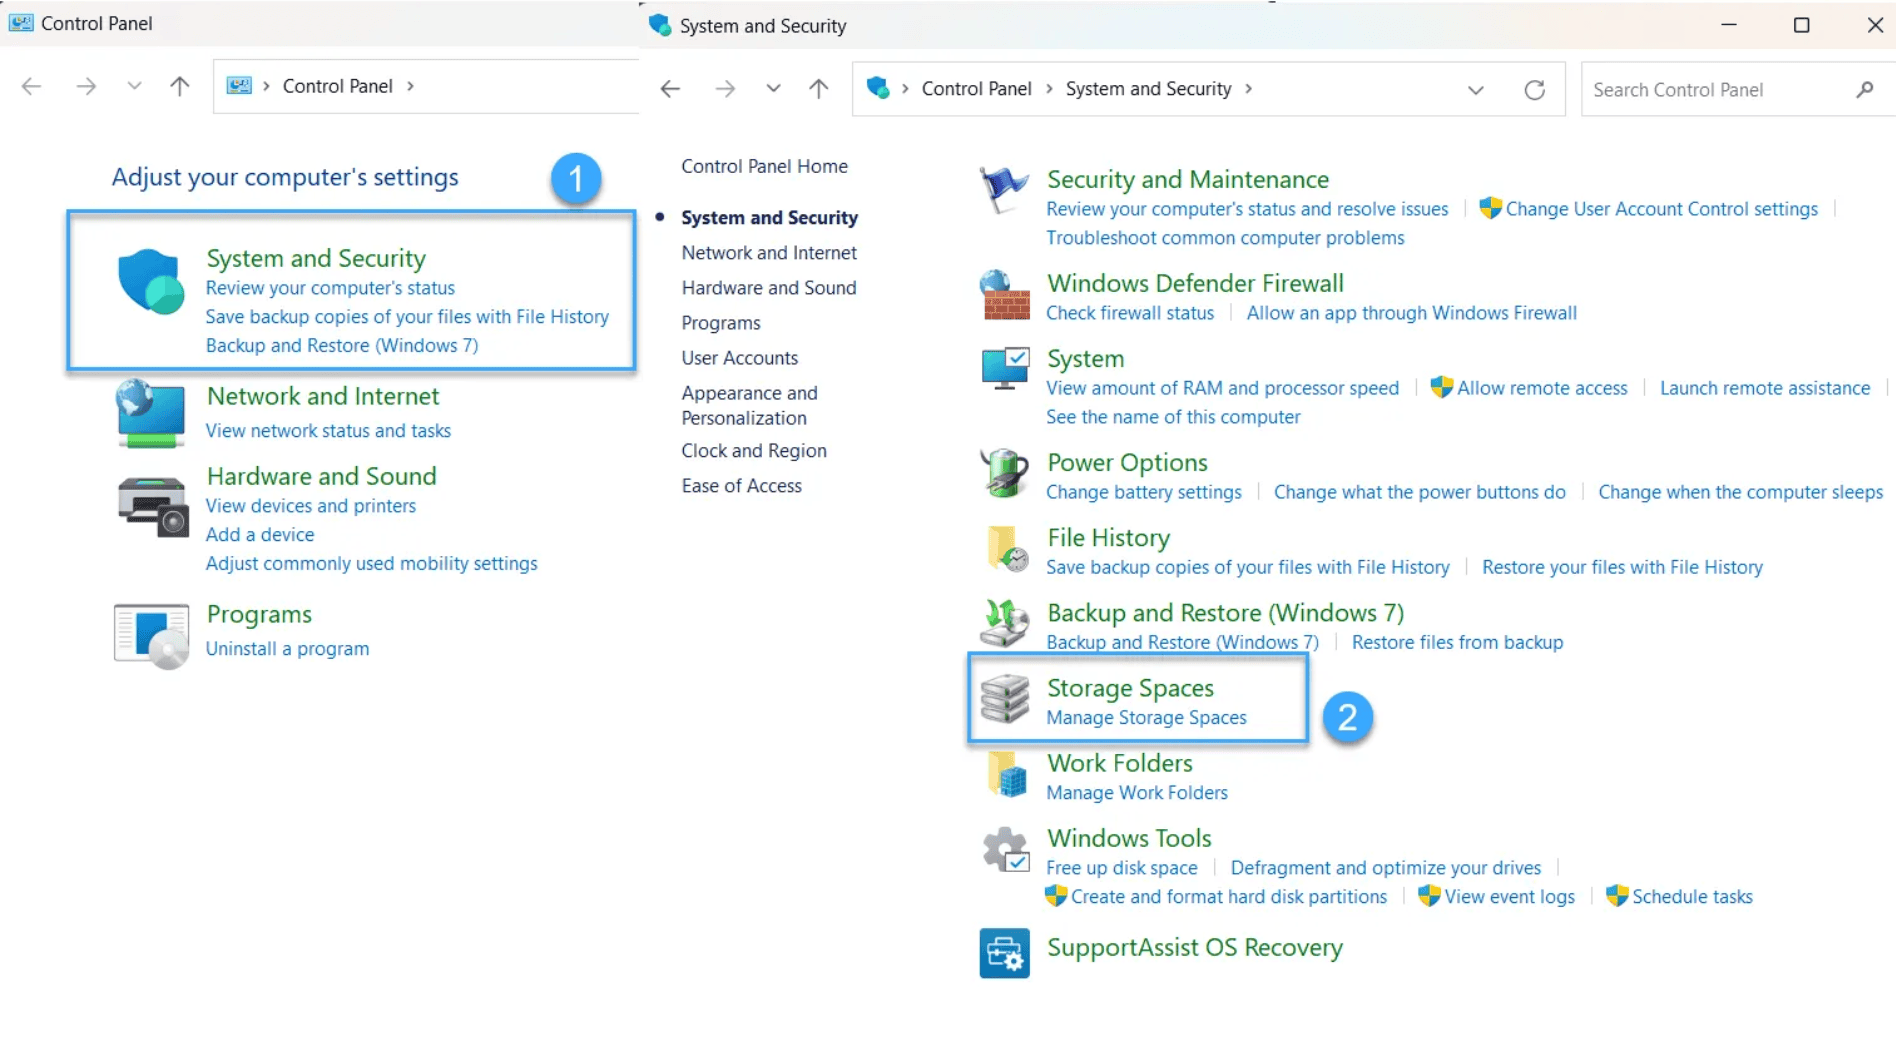The height and width of the screenshot is (1050, 1896).
Task: Go forward in the System and Security window
Action: point(725,89)
